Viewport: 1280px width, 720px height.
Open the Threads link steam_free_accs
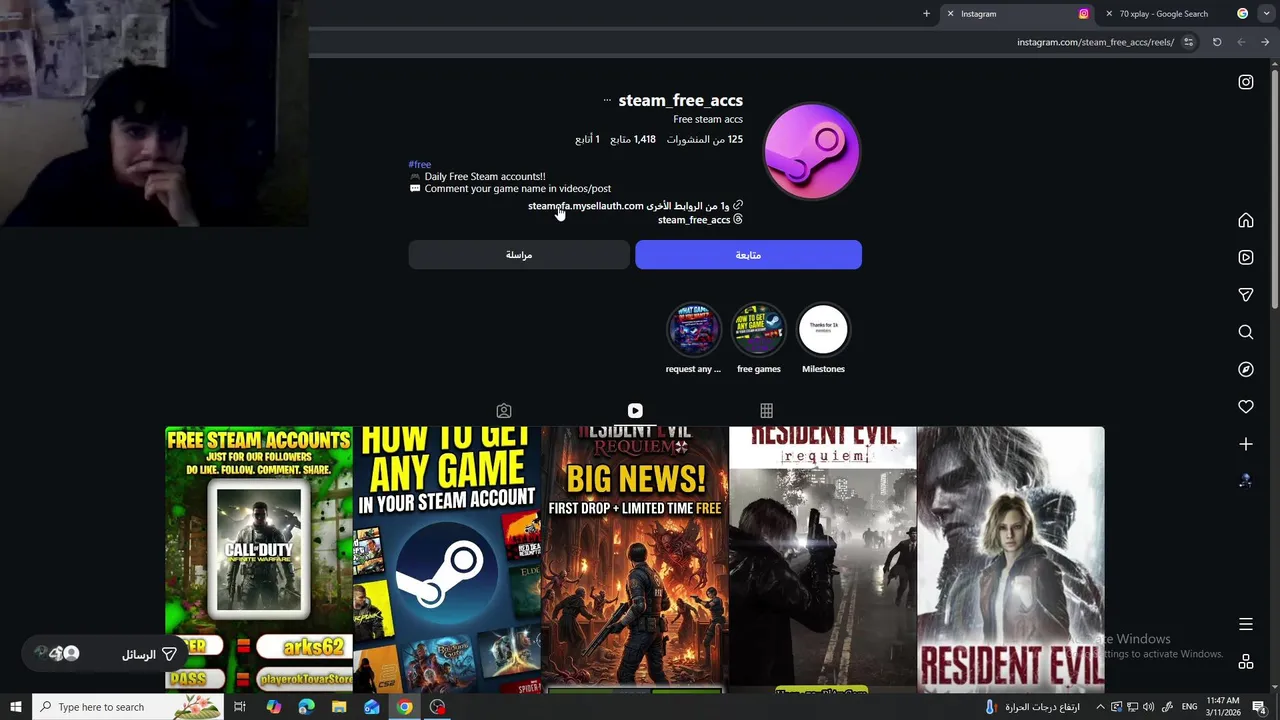[x=700, y=220]
